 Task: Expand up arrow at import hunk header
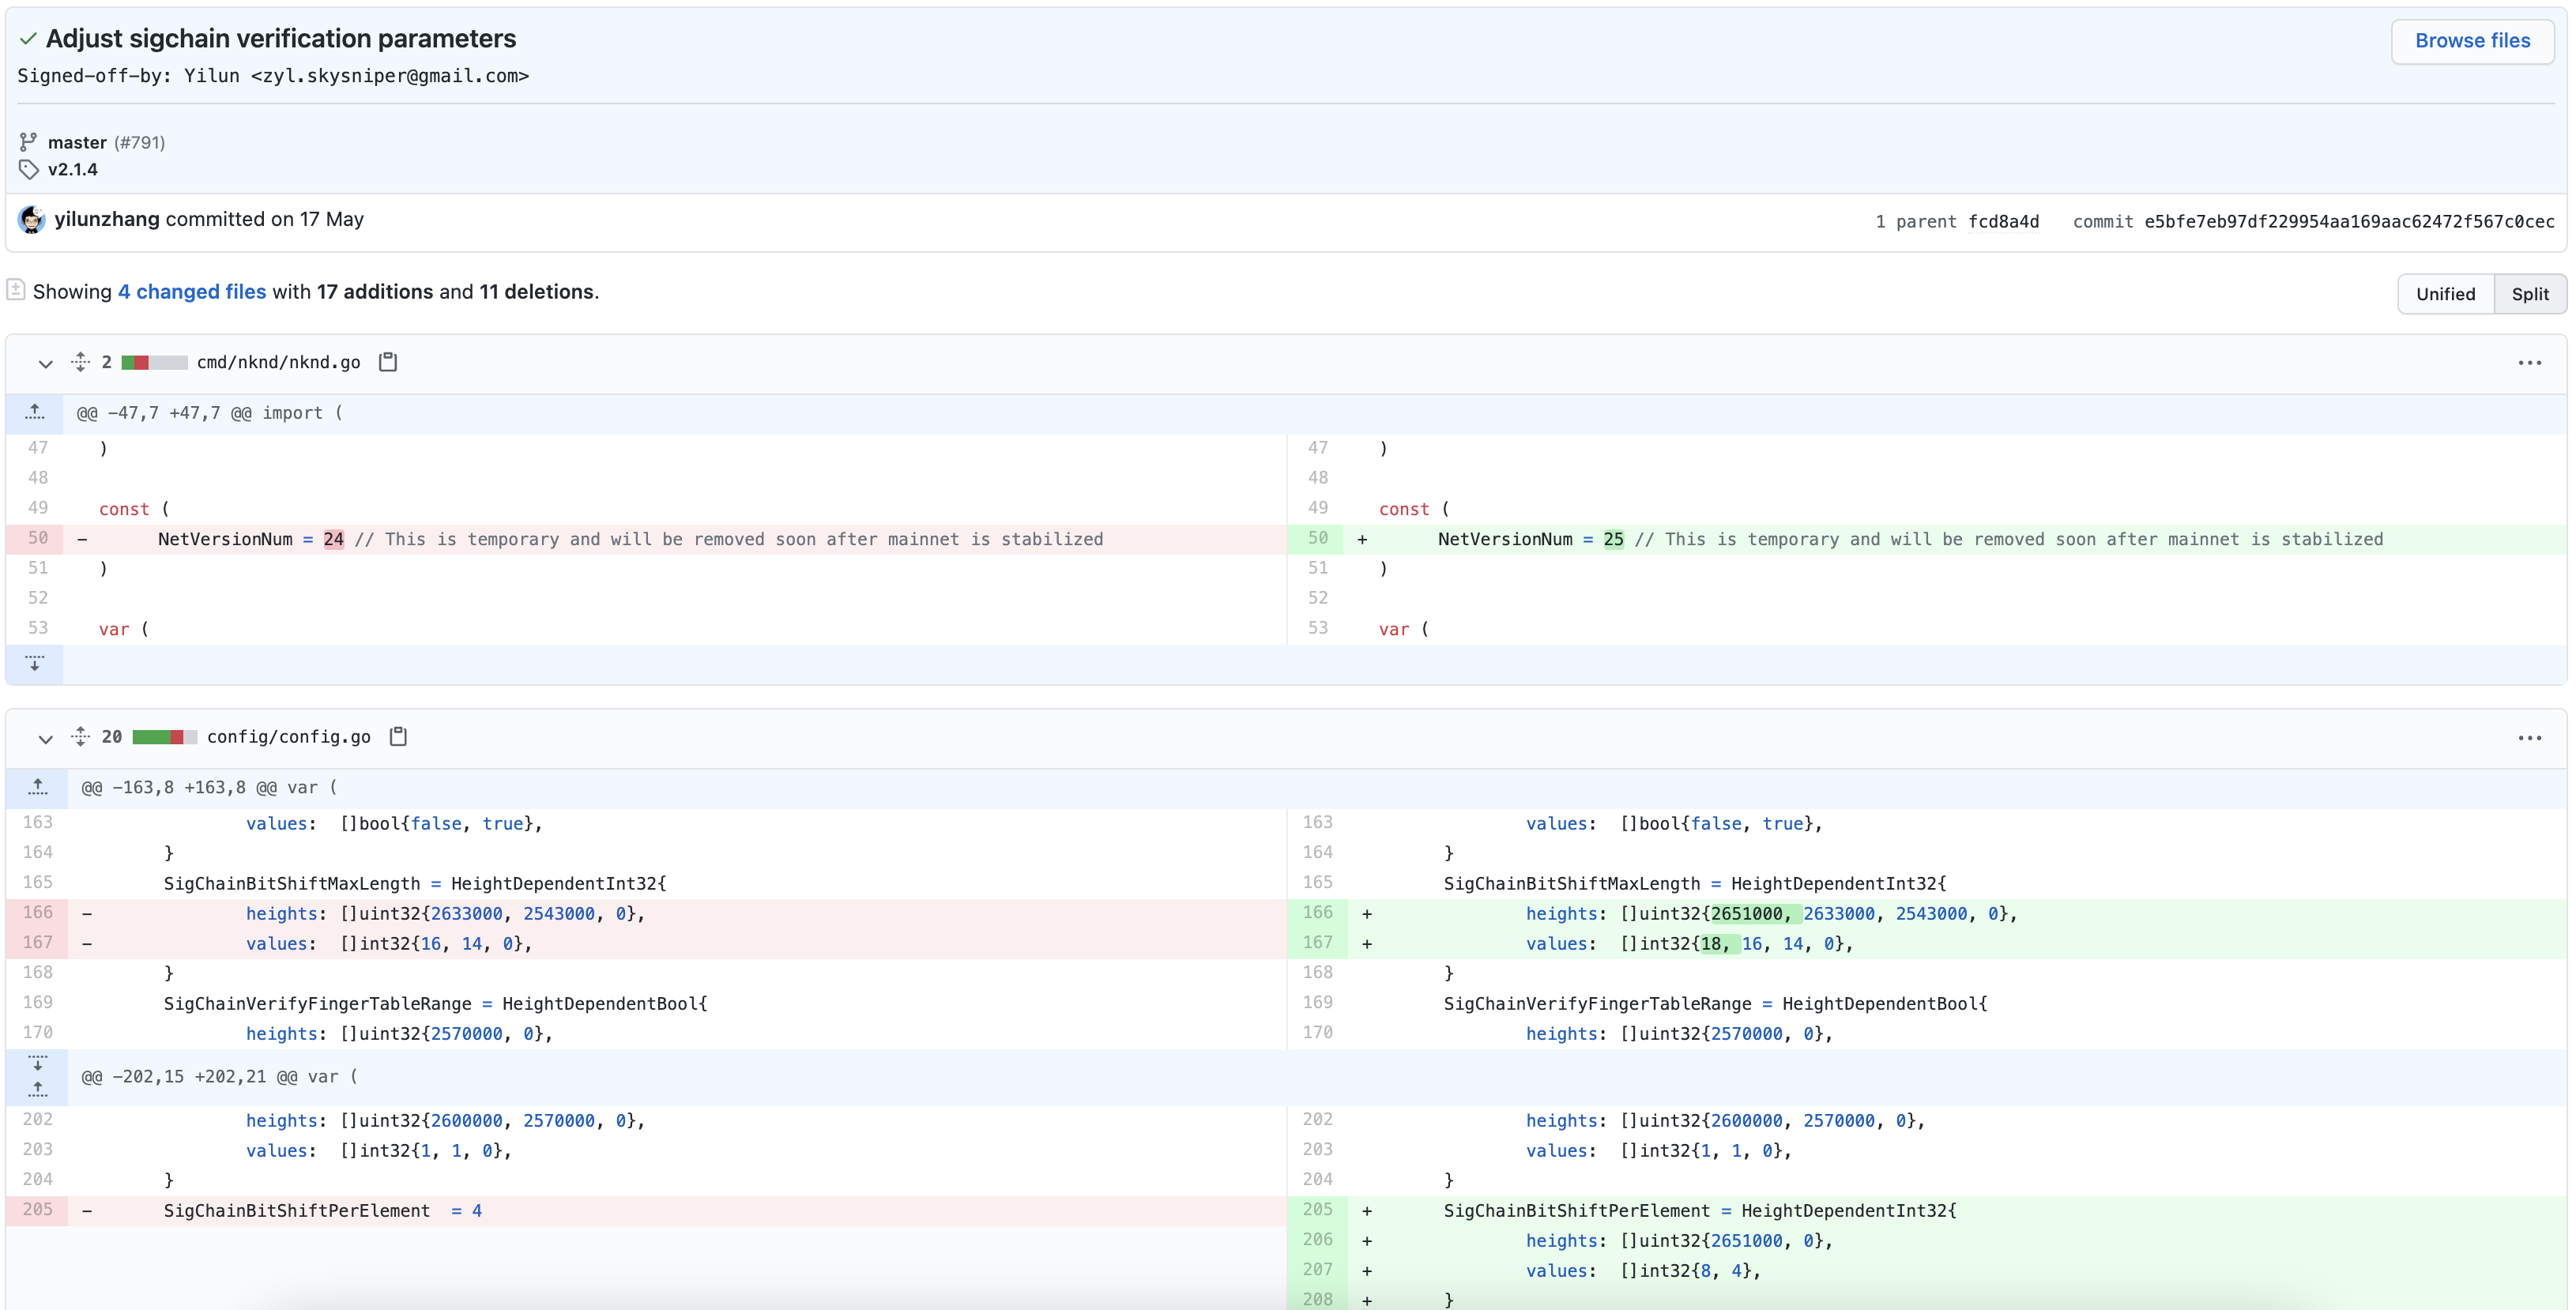click(35, 413)
